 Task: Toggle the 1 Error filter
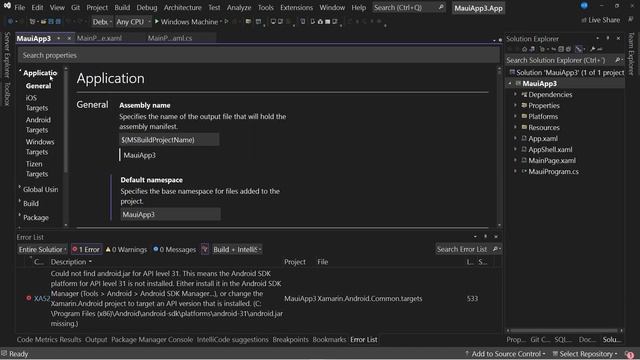pyautogui.click(x=86, y=249)
